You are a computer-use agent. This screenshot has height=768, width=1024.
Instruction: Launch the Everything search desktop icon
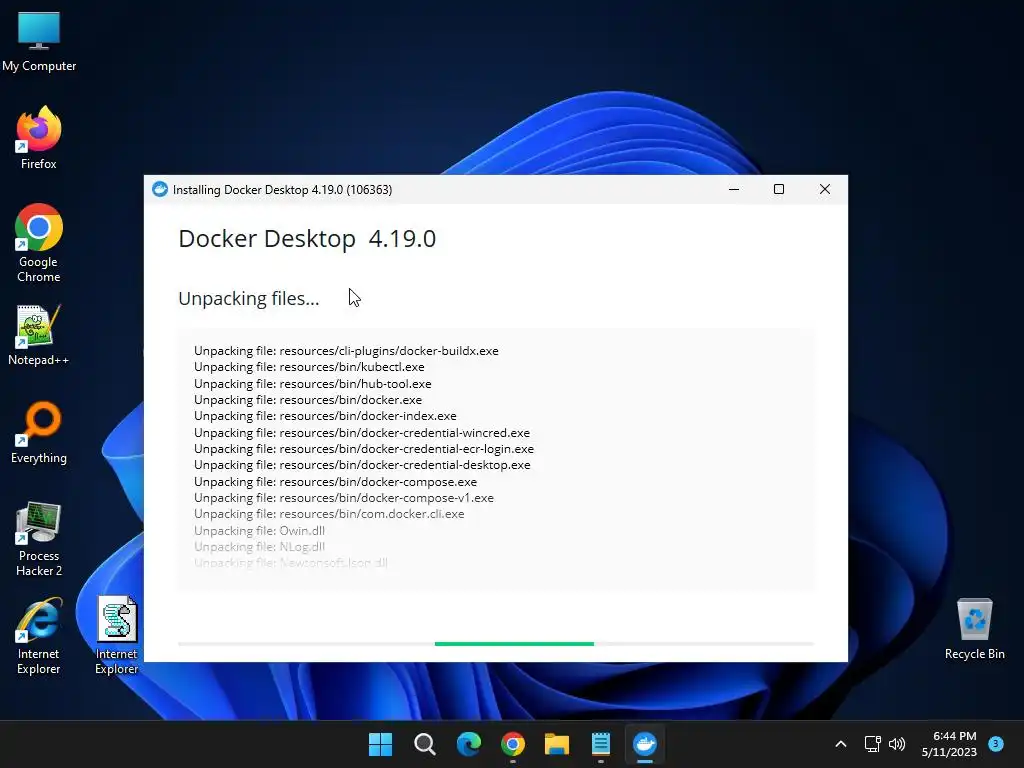(x=39, y=432)
